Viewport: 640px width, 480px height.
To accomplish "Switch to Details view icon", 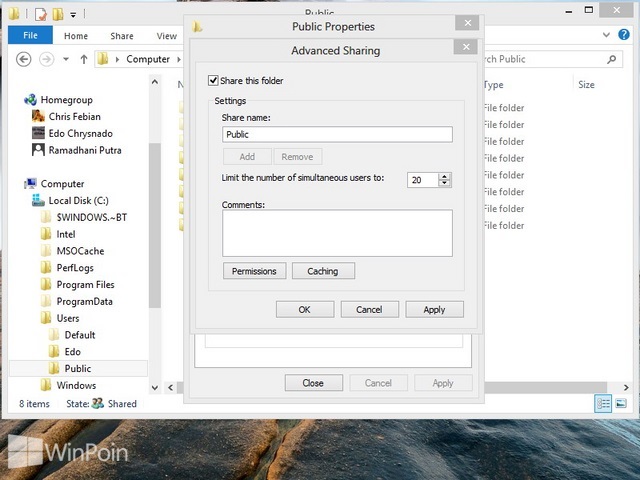I will [x=603, y=404].
